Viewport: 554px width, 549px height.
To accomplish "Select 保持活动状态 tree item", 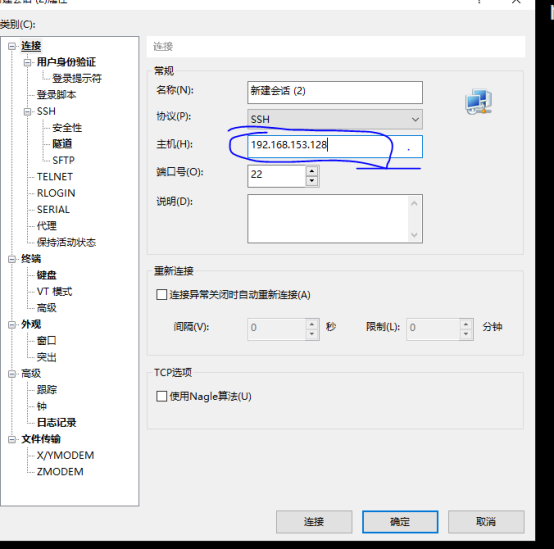I will [x=66, y=242].
